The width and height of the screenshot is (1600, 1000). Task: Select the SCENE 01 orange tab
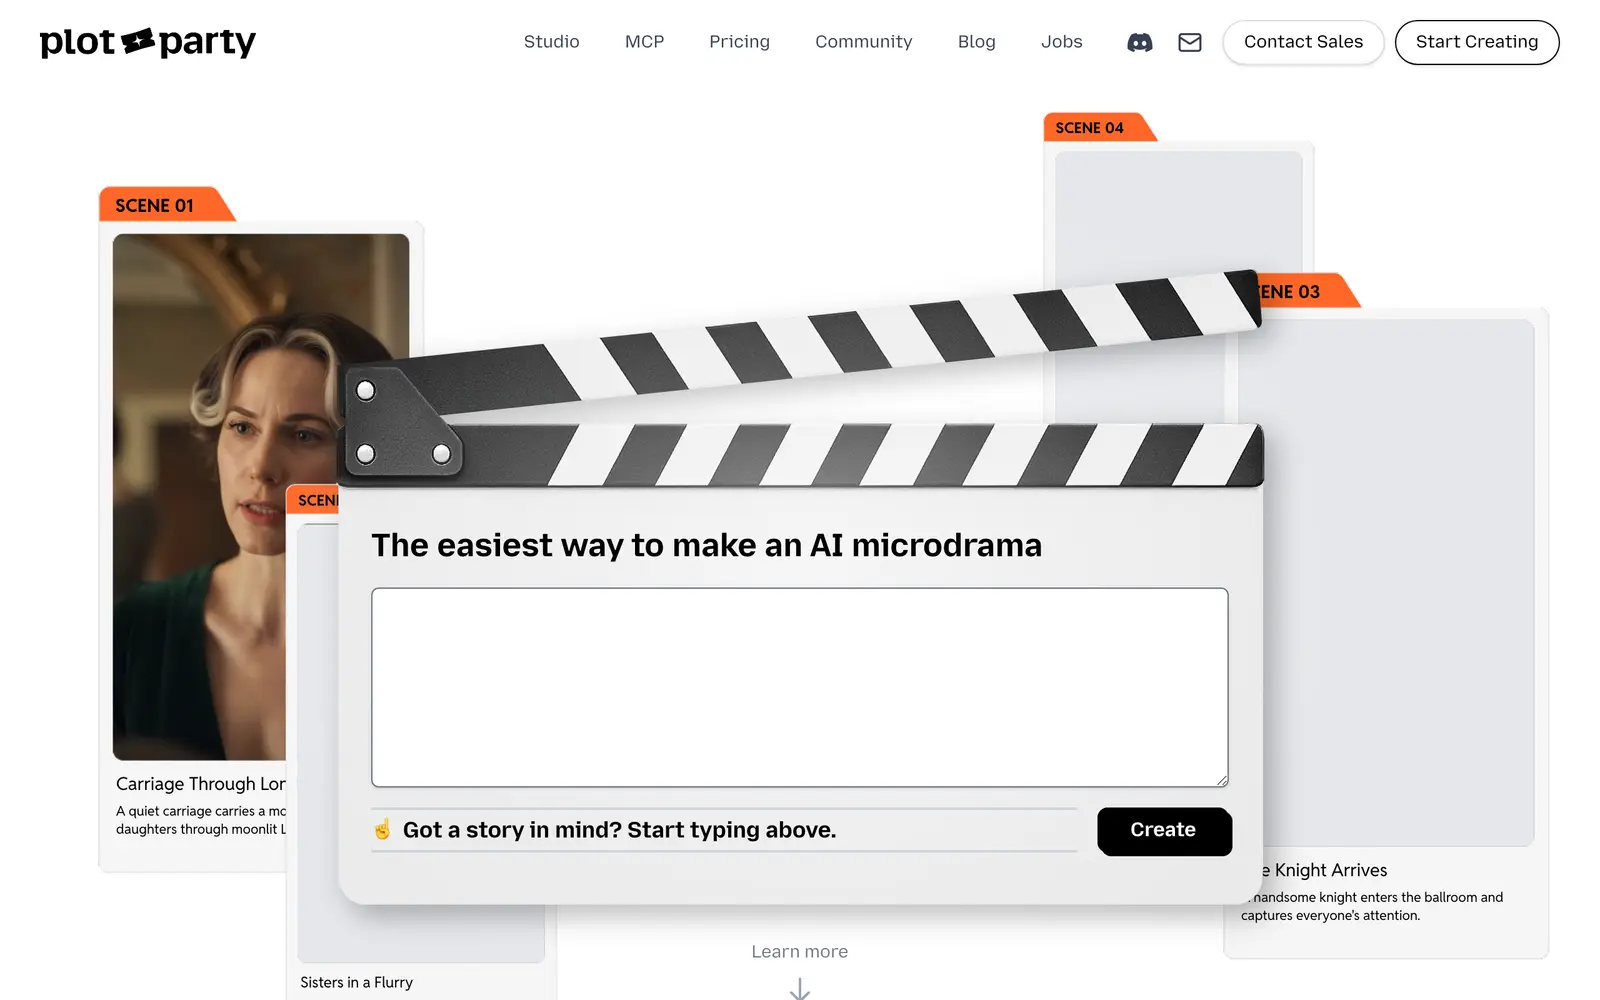[x=165, y=205]
